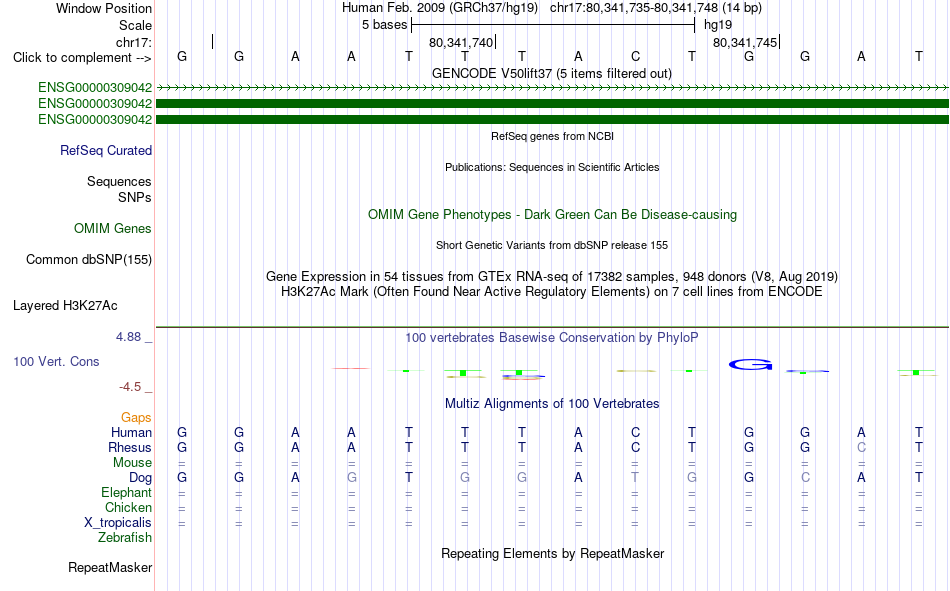Click the Common dbSNP(155) label
950x591 pixels.
(x=89, y=259)
